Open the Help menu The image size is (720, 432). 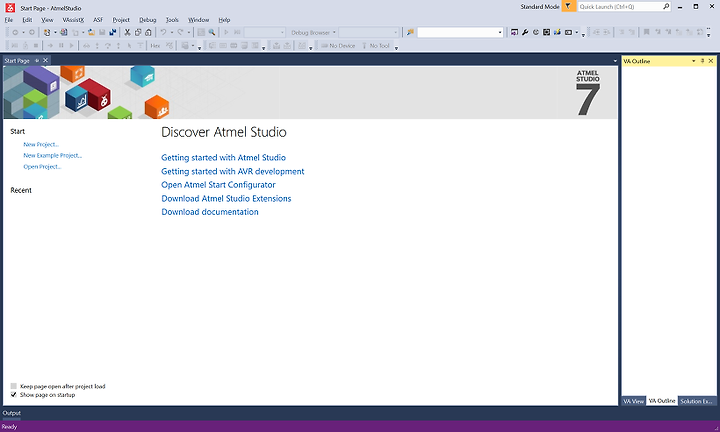tap(224, 20)
